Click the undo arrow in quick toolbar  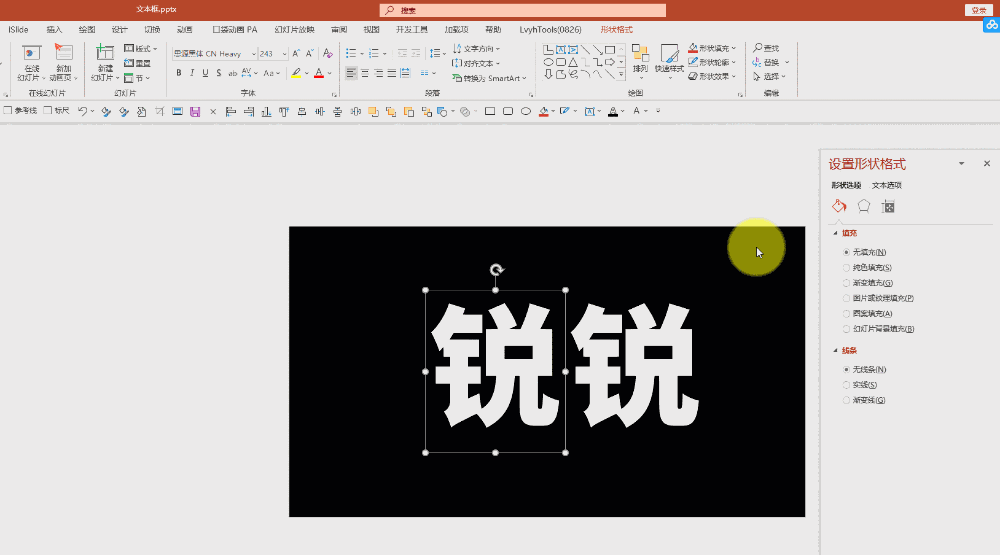pyautogui.click(x=82, y=111)
